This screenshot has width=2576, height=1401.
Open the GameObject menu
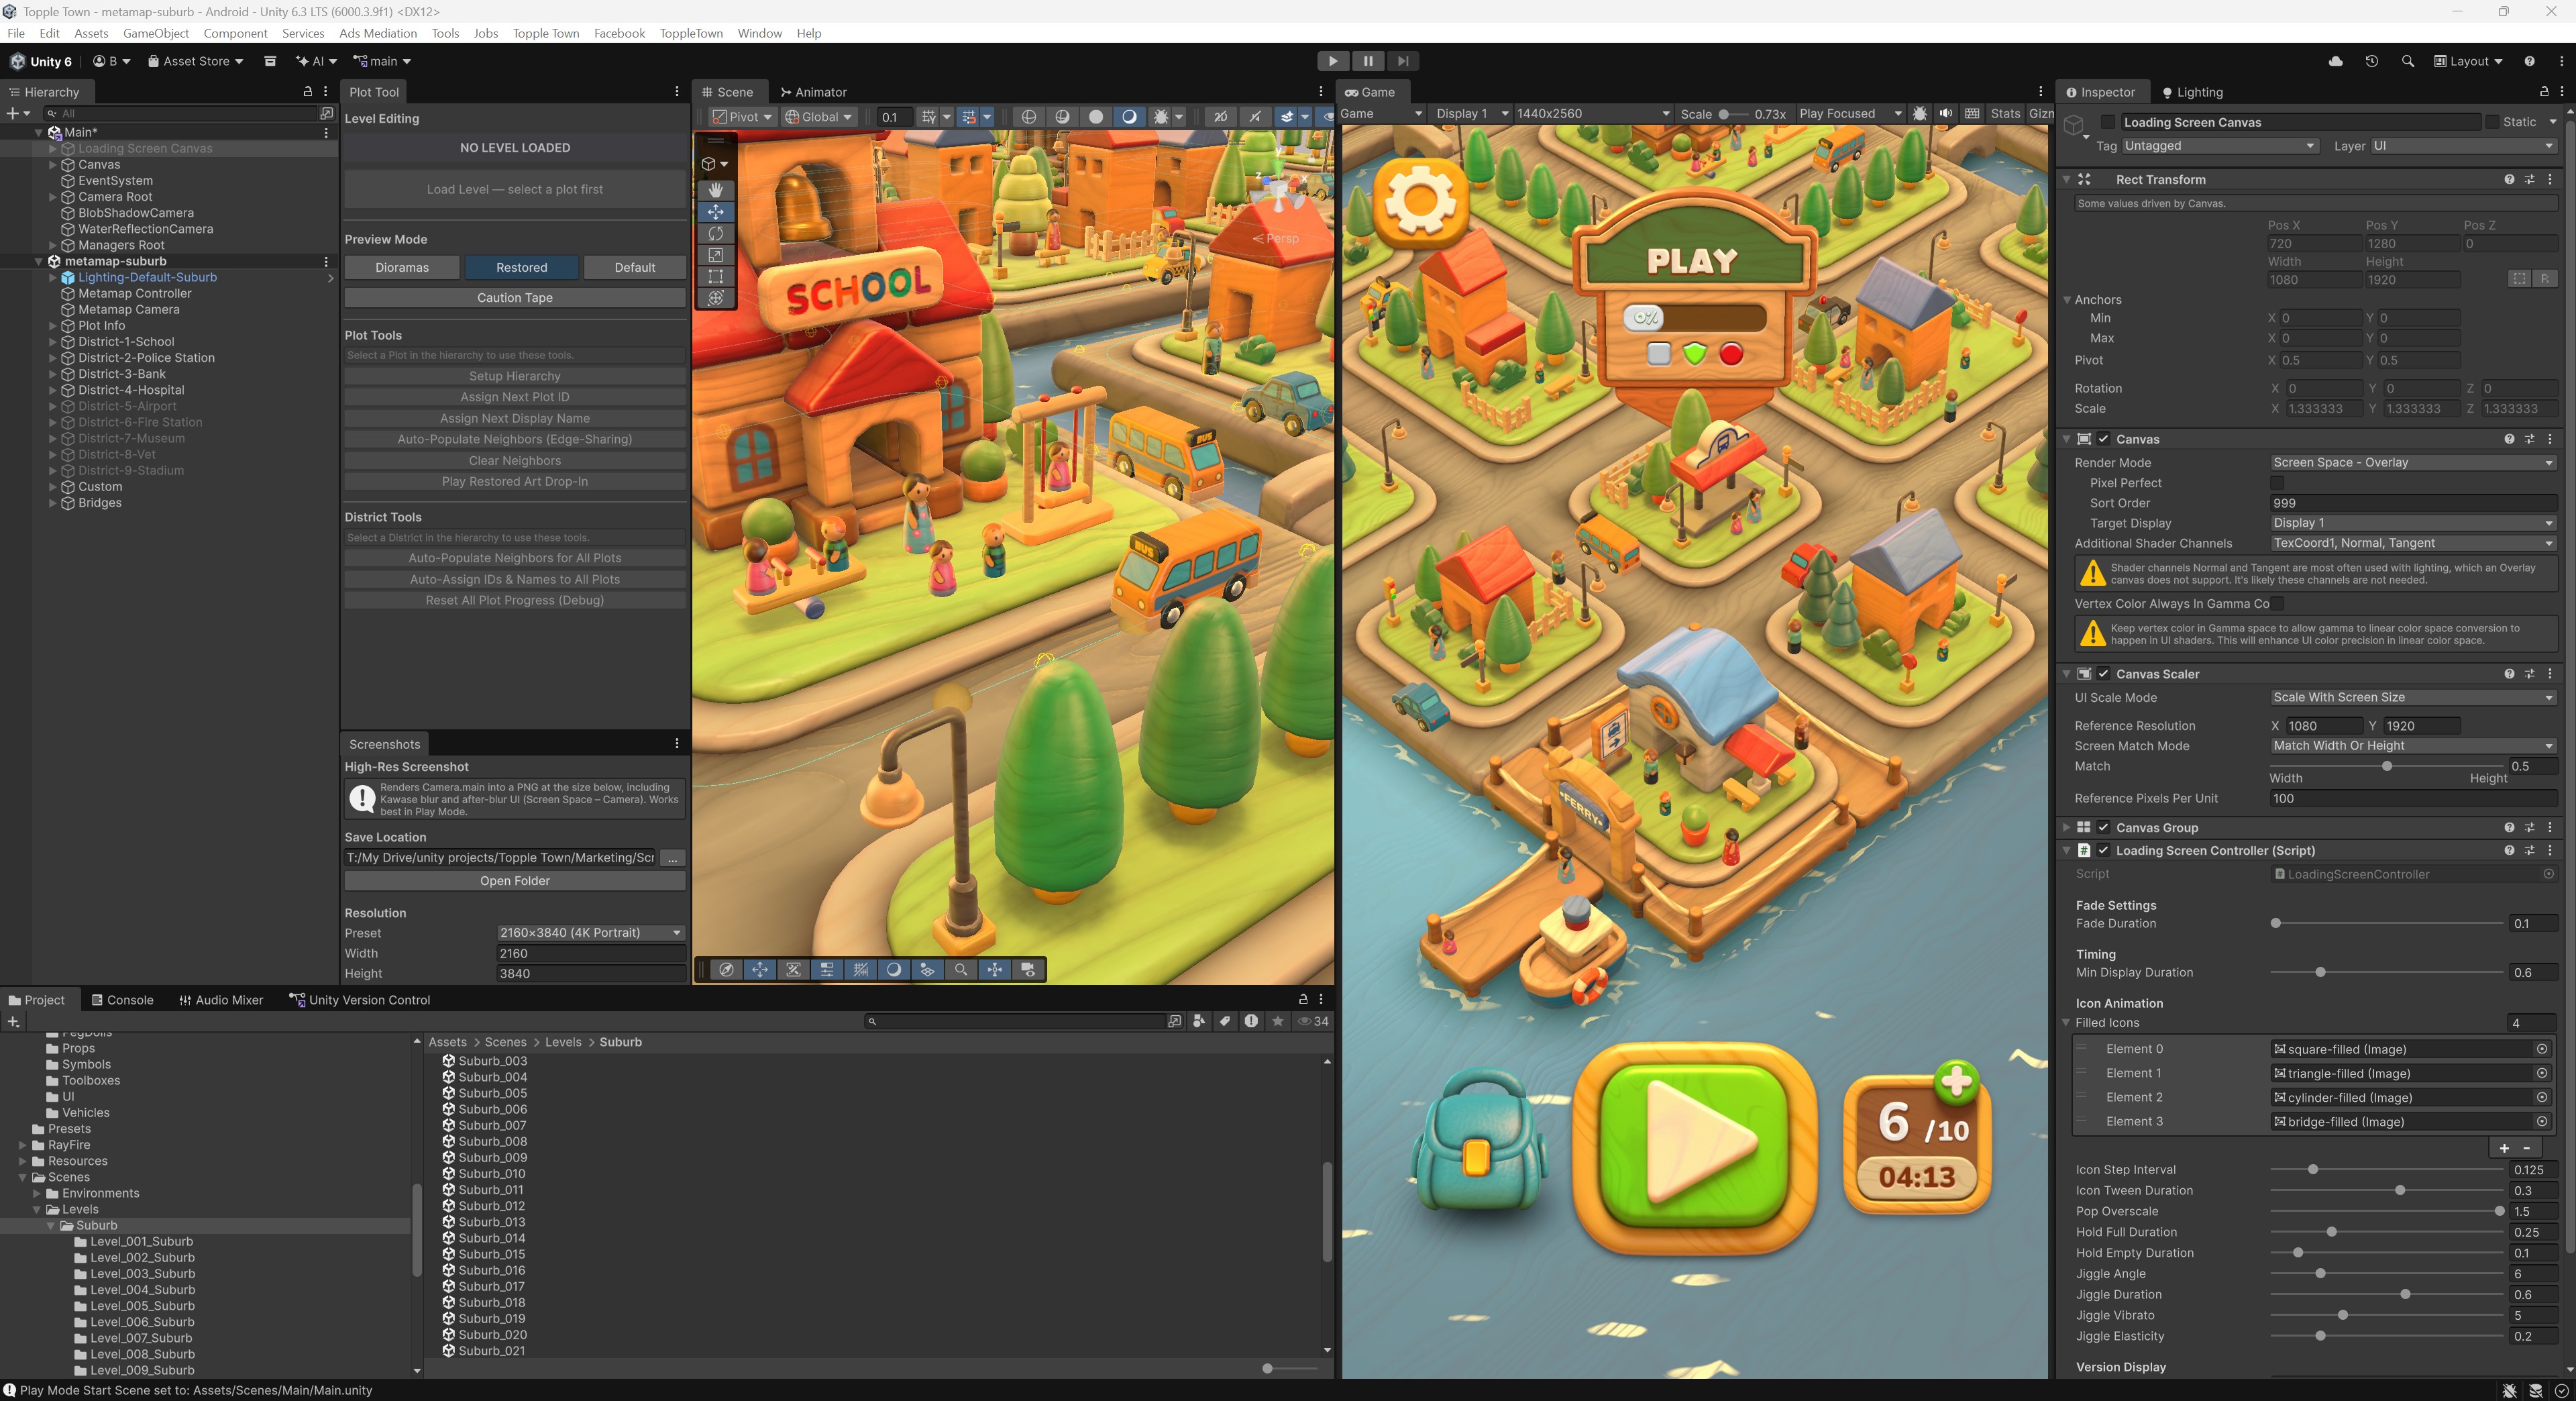point(156,33)
